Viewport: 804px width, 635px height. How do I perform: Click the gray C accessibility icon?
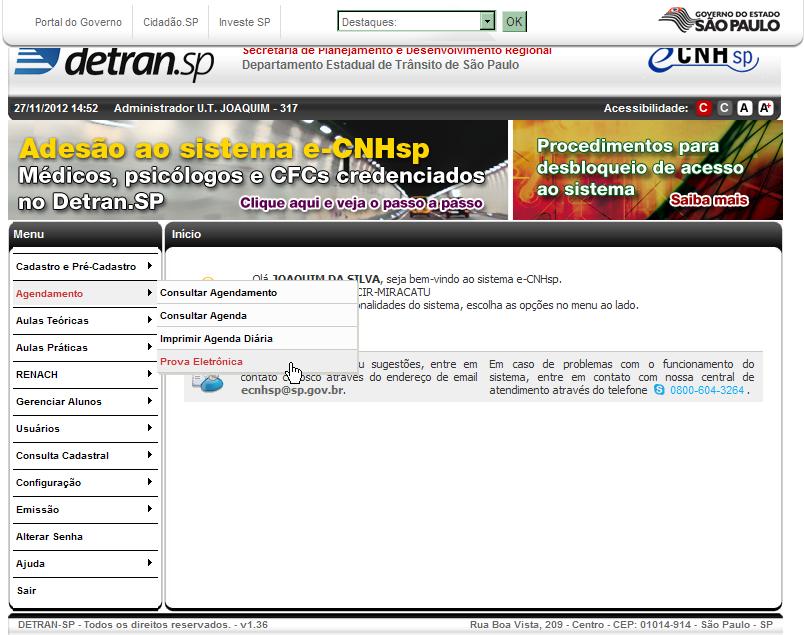coord(724,108)
